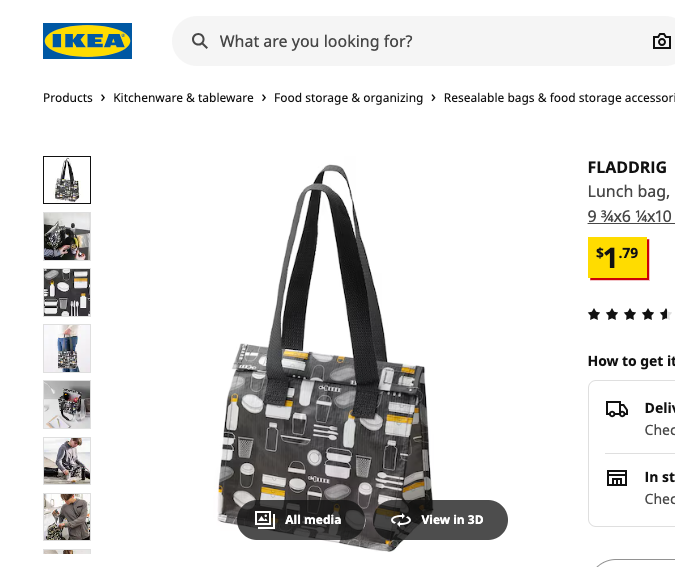Go to Products breadcrumb
The height and width of the screenshot is (567, 675).
coord(68,98)
